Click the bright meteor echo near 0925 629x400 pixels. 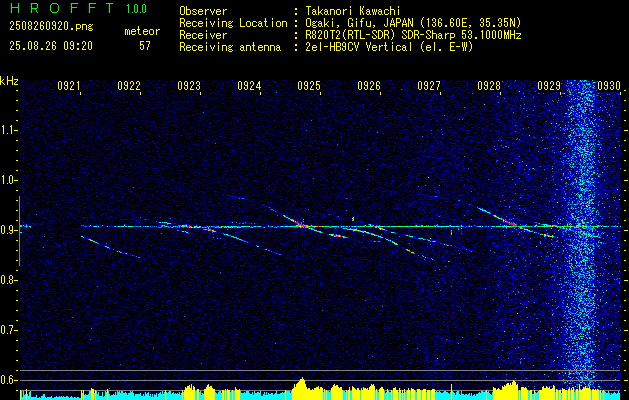click(x=302, y=224)
